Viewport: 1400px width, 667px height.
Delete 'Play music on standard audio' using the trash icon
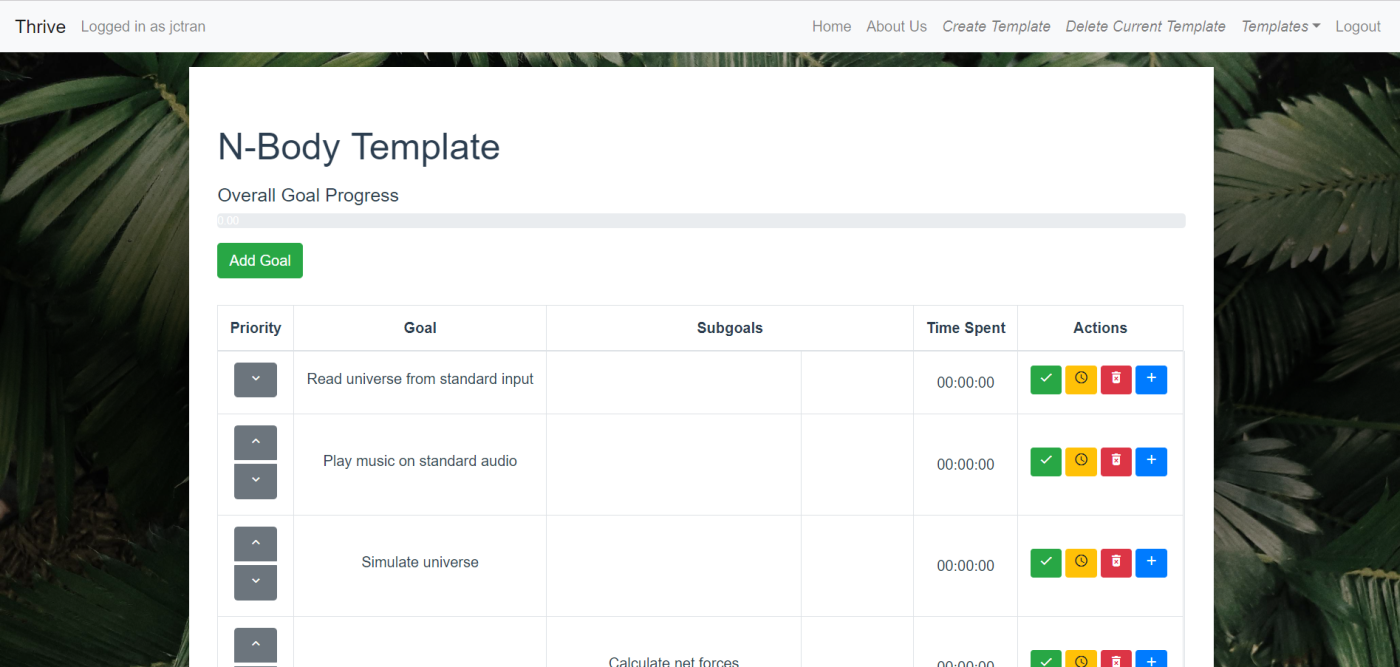pos(1116,462)
